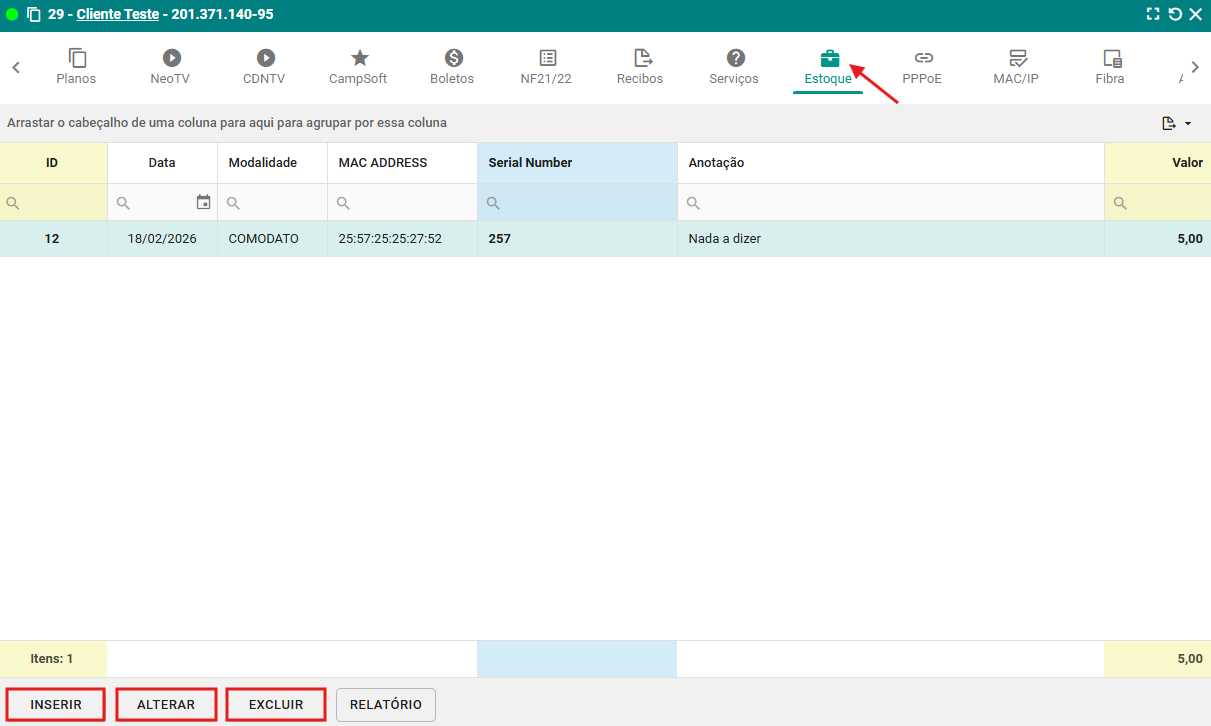The width and height of the screenshot is (1211, 726).
Task: Open the PPPoE link icon tab
Action: (x=923, y=59)
